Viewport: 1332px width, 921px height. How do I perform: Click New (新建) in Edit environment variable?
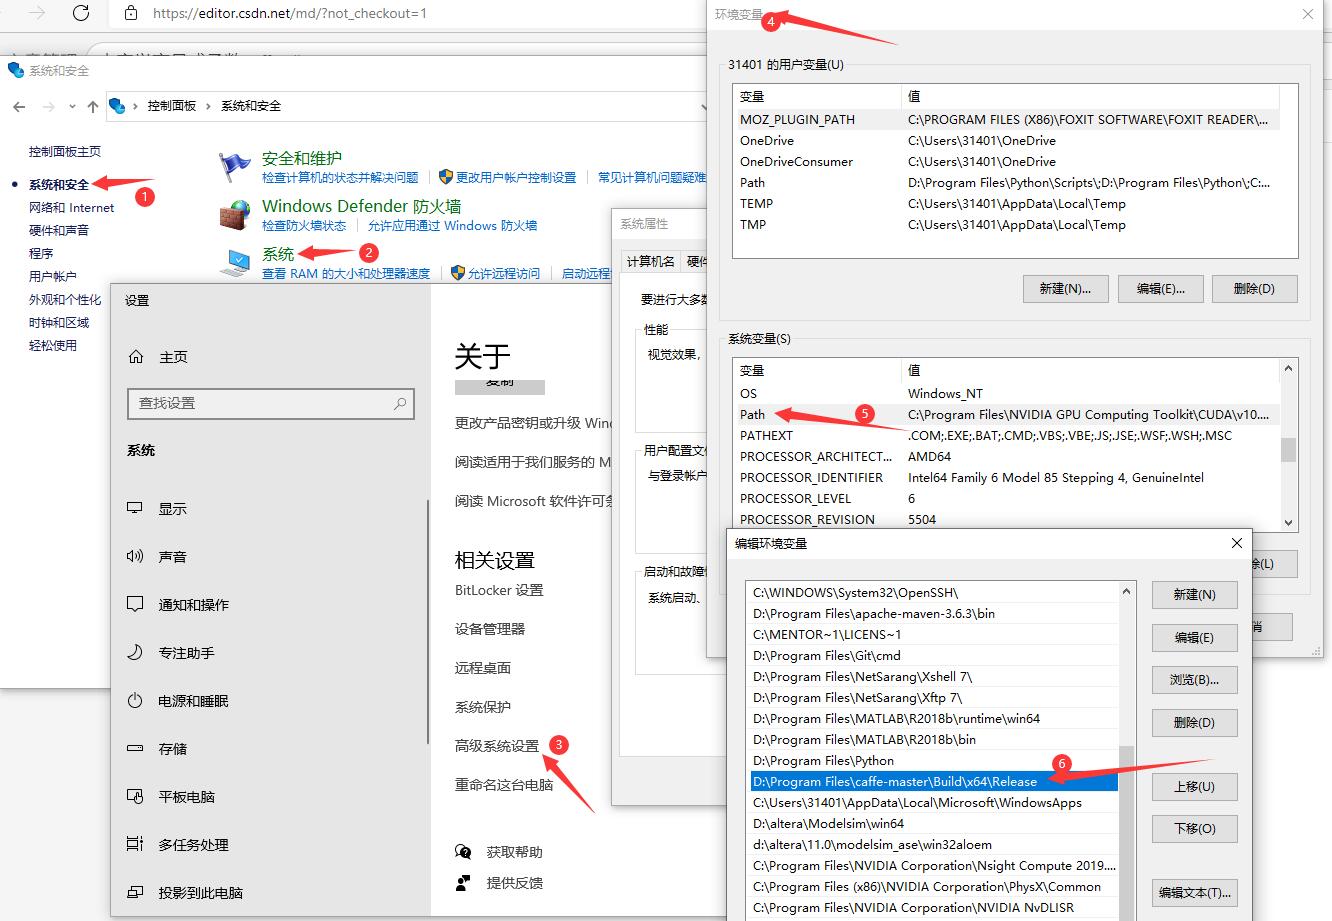1194,594
